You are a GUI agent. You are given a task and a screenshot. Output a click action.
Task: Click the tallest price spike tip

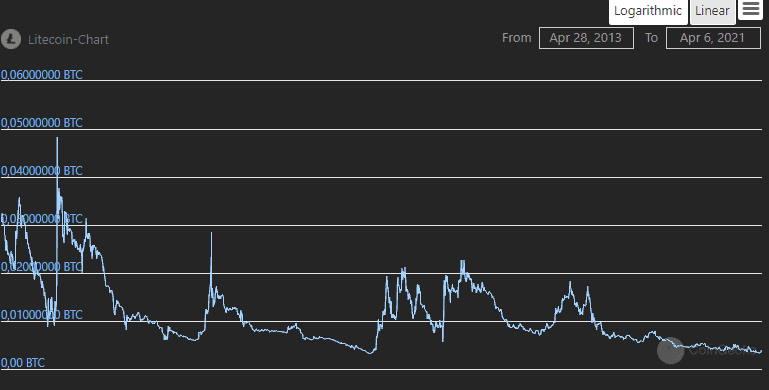point(57,138)
